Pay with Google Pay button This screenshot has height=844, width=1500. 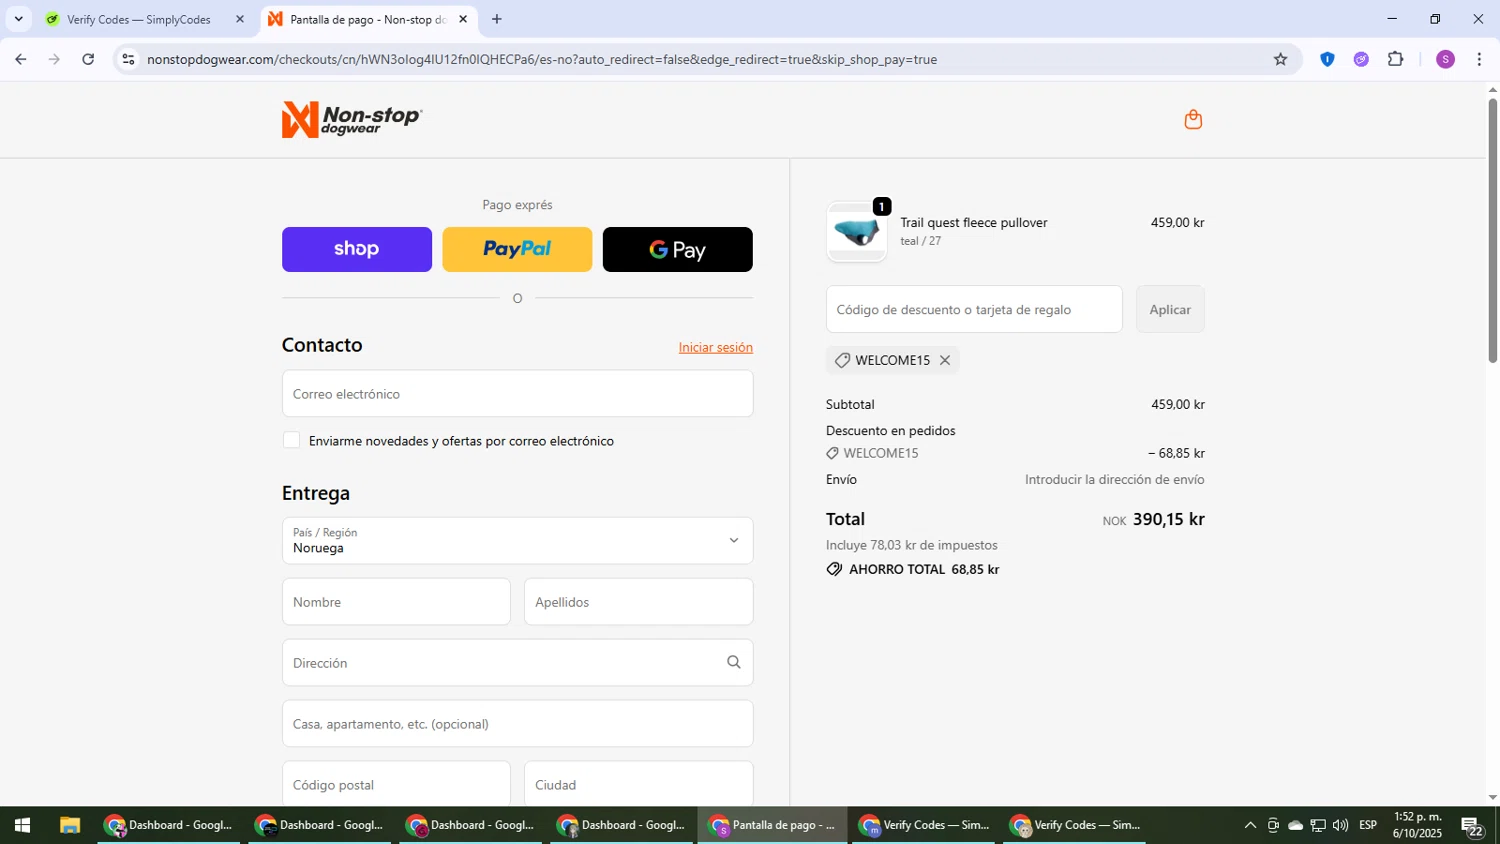coord(677,249)
